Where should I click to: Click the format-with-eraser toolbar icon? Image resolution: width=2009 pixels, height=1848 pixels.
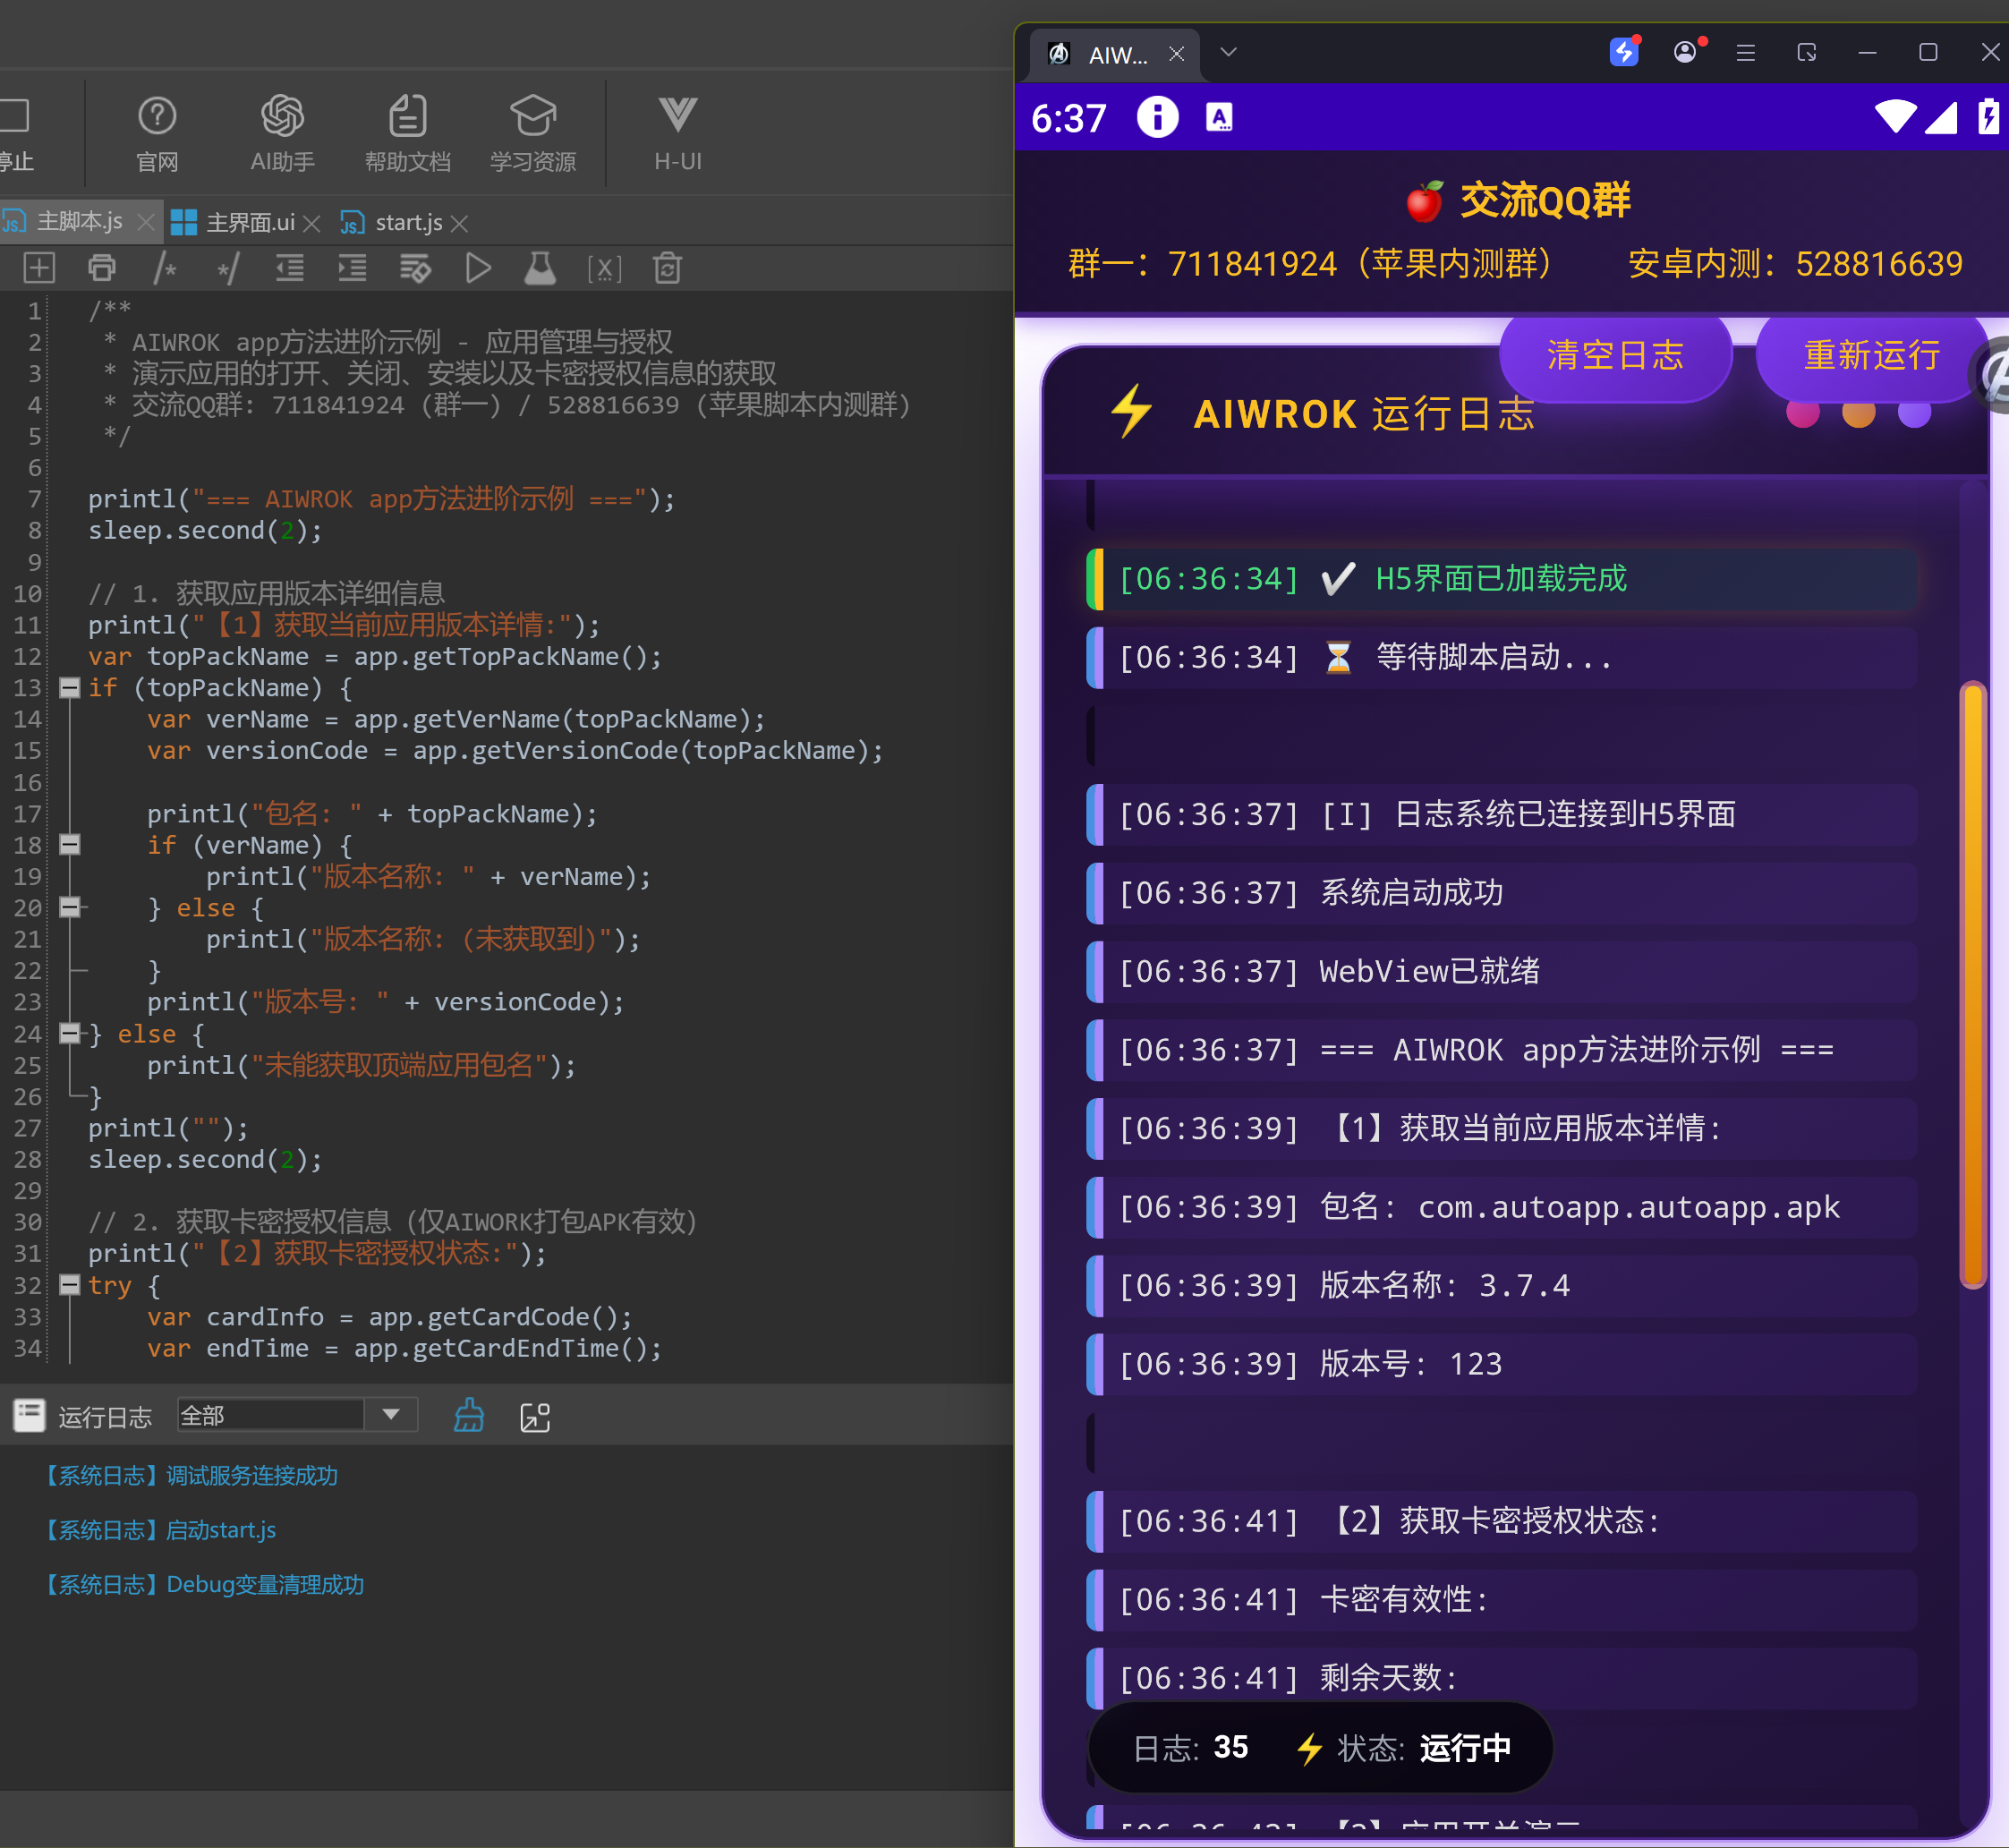pyautogui.click(x=415, y=268)
